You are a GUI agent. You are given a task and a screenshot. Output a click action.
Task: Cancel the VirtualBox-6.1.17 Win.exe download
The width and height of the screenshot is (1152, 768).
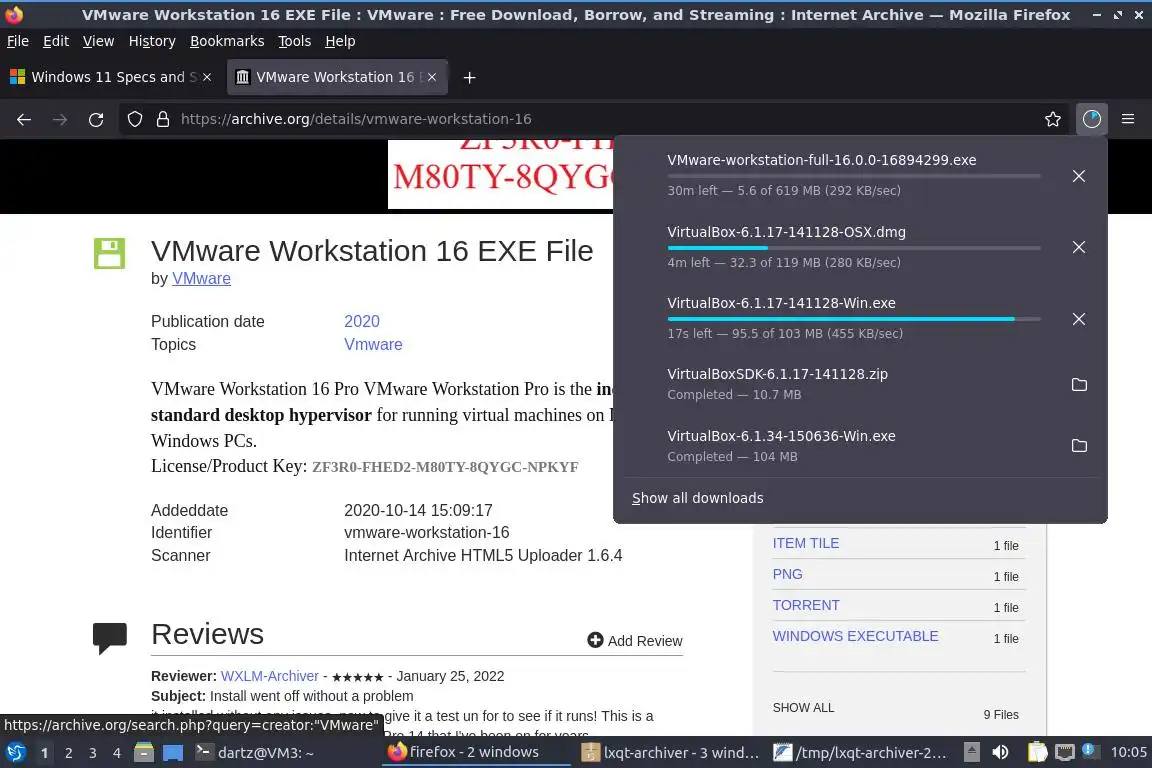[1079, 319]
